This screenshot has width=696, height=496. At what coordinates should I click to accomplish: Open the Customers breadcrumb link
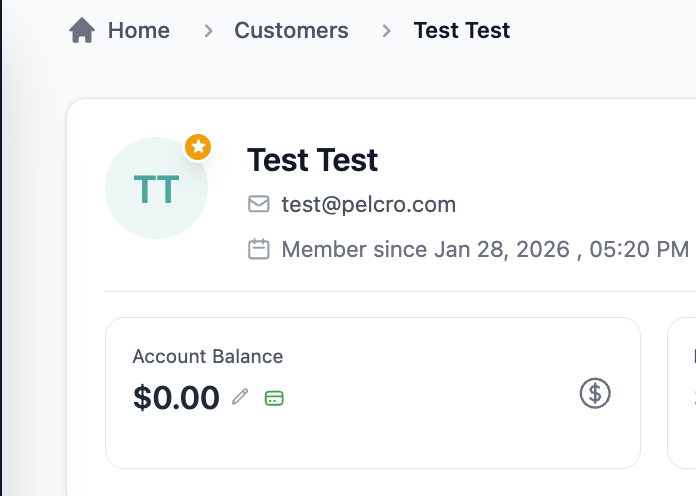coord(291,31)
